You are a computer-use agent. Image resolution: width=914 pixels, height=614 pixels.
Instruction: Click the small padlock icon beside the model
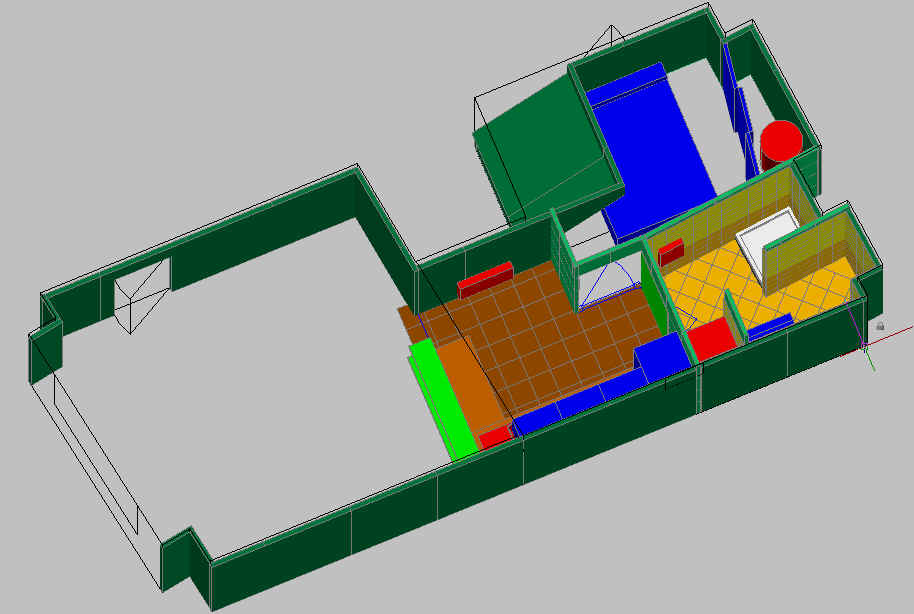[x=880, y=326]
